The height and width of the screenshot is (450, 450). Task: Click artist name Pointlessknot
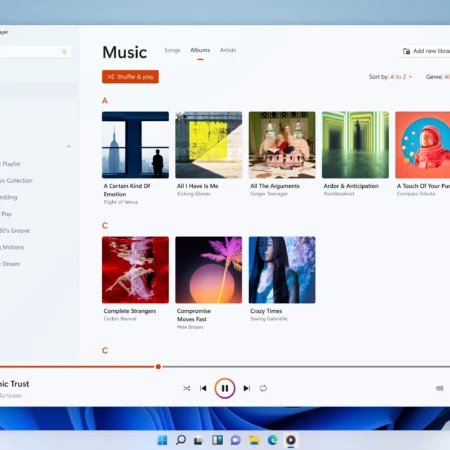pyautogui.click(x=339, y=194)
